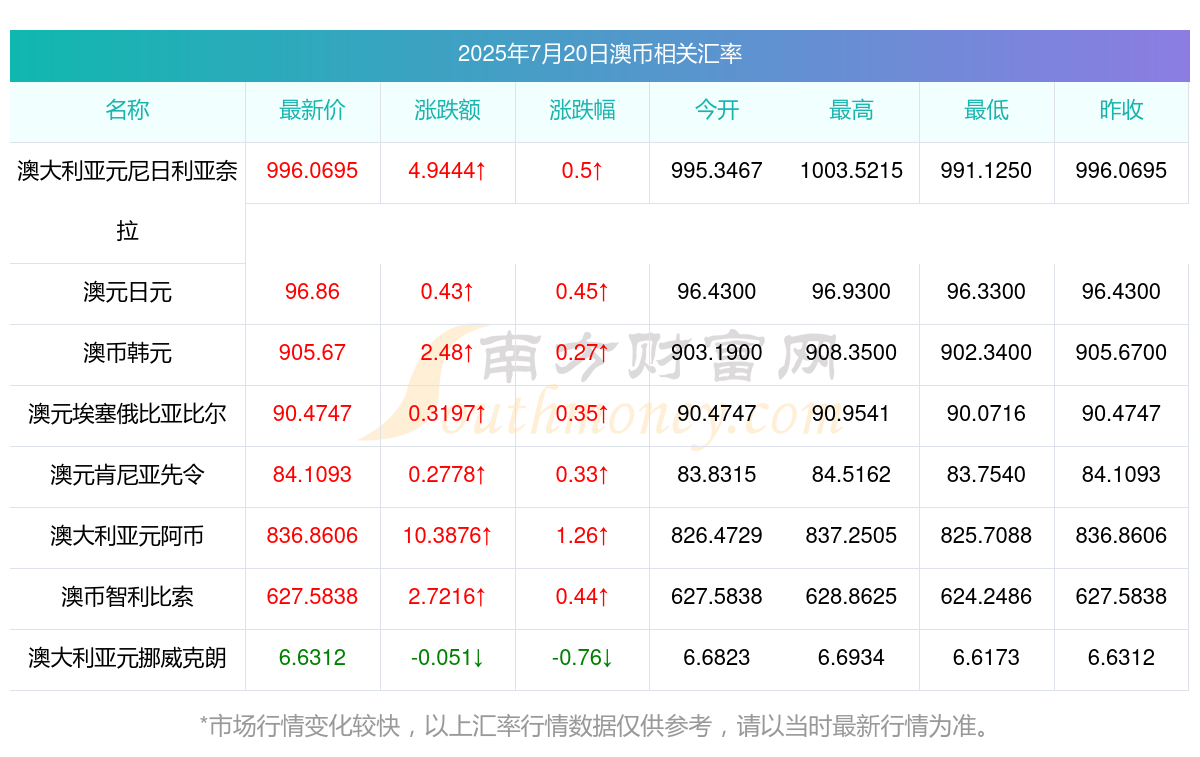Click change amount 0.2778↑
The width and height of the screenshot is (1200, 757).
click(448, 475)
